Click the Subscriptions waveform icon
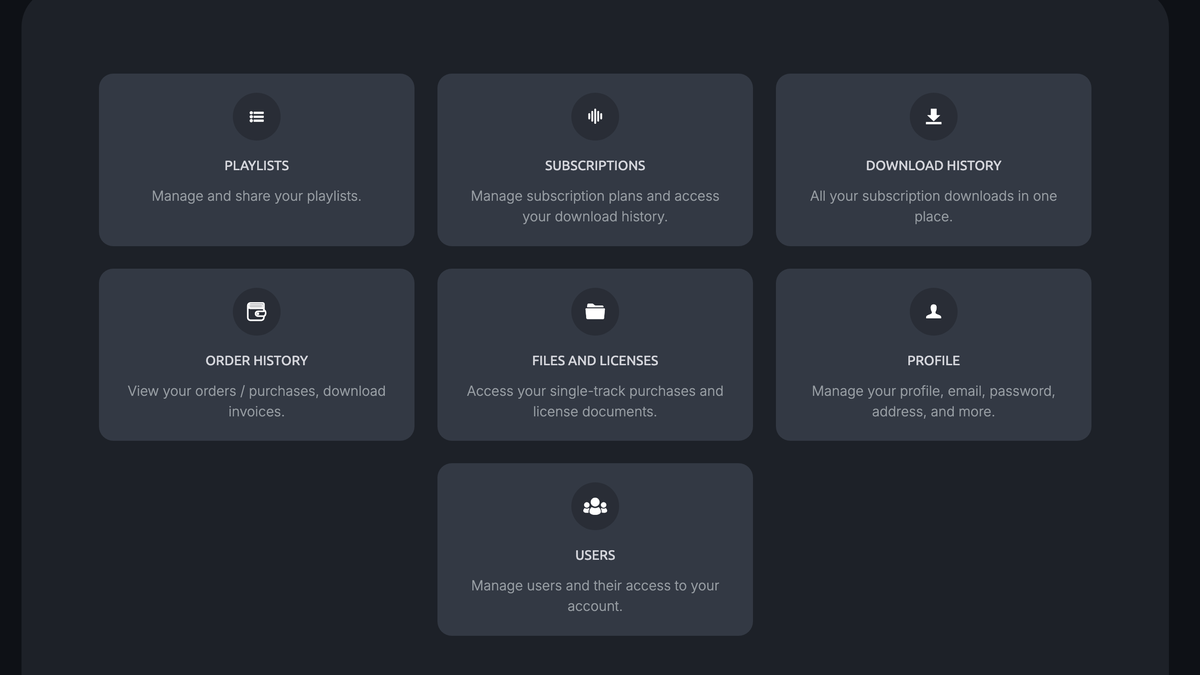This screenshot has width=1200, height=675. point(595,117)
